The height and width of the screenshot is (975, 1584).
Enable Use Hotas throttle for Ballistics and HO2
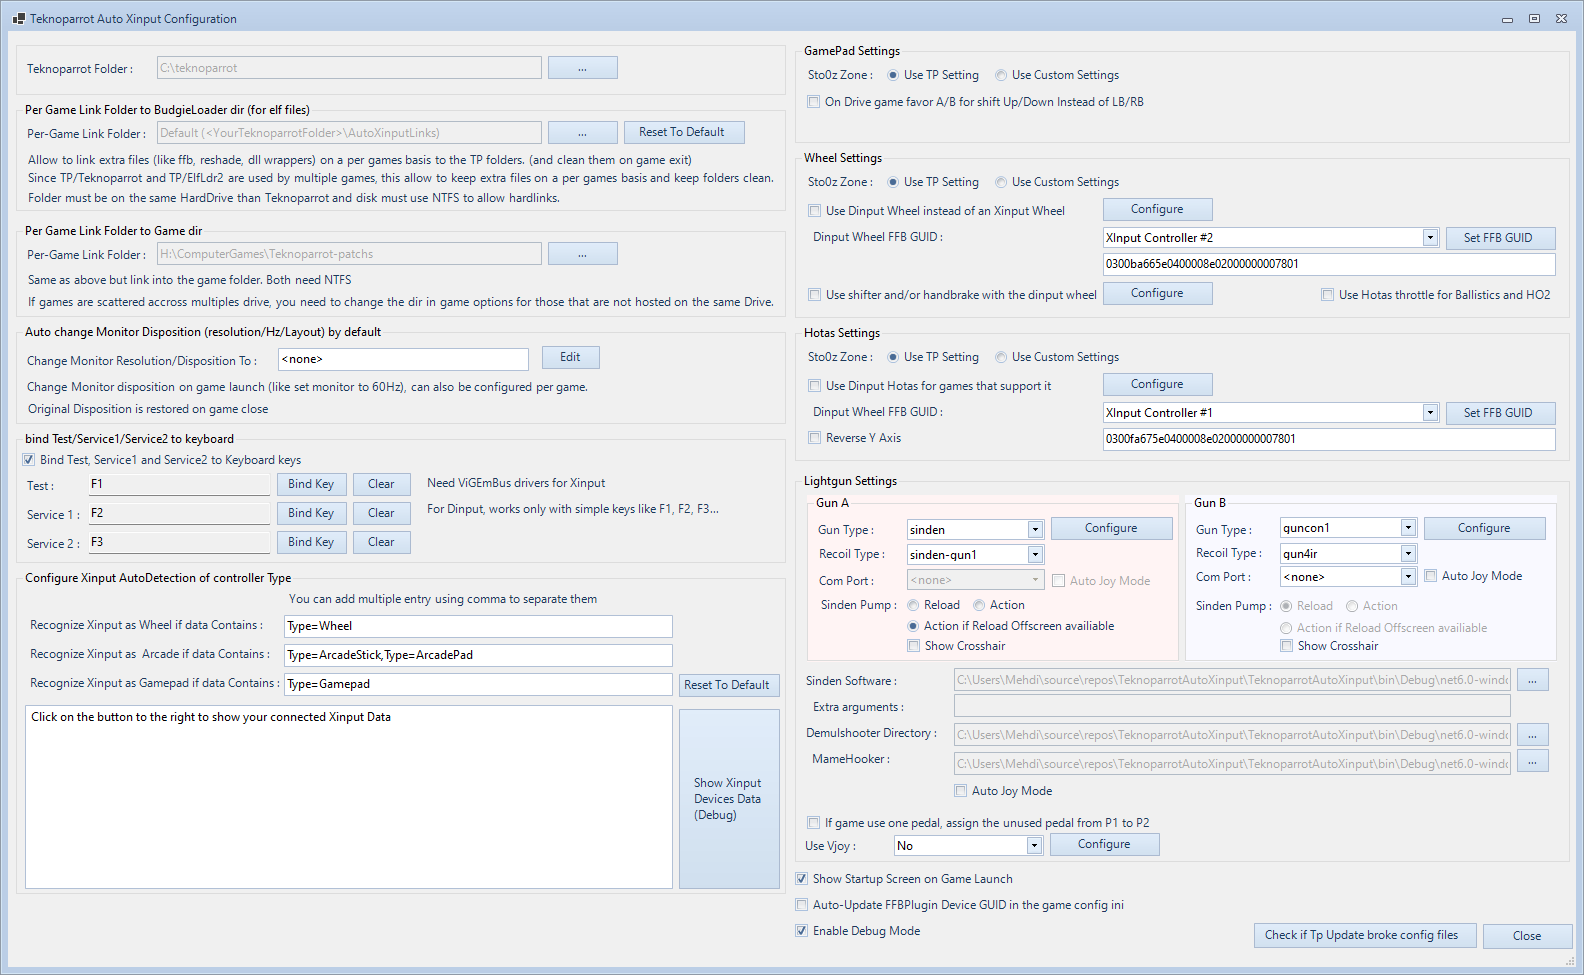1328,295
